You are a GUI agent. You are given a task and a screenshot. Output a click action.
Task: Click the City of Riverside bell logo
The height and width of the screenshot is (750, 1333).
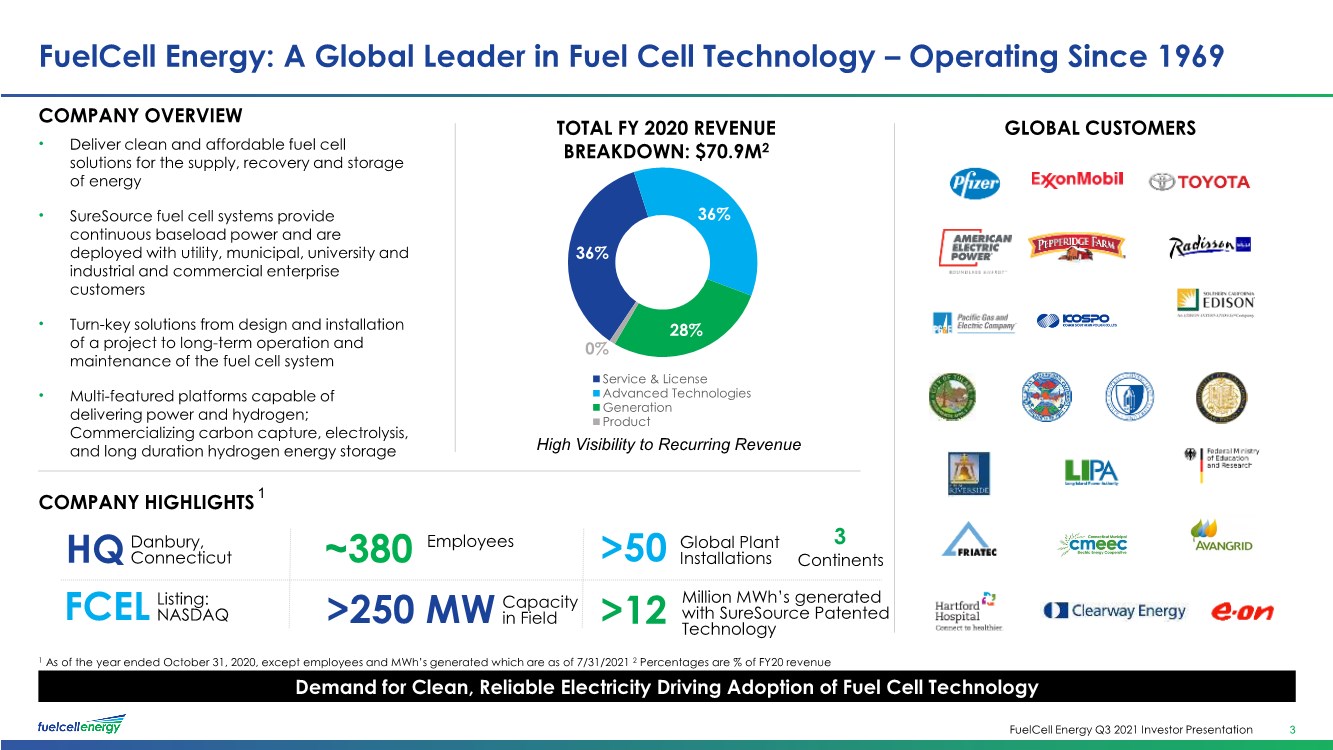click(969, 473)
